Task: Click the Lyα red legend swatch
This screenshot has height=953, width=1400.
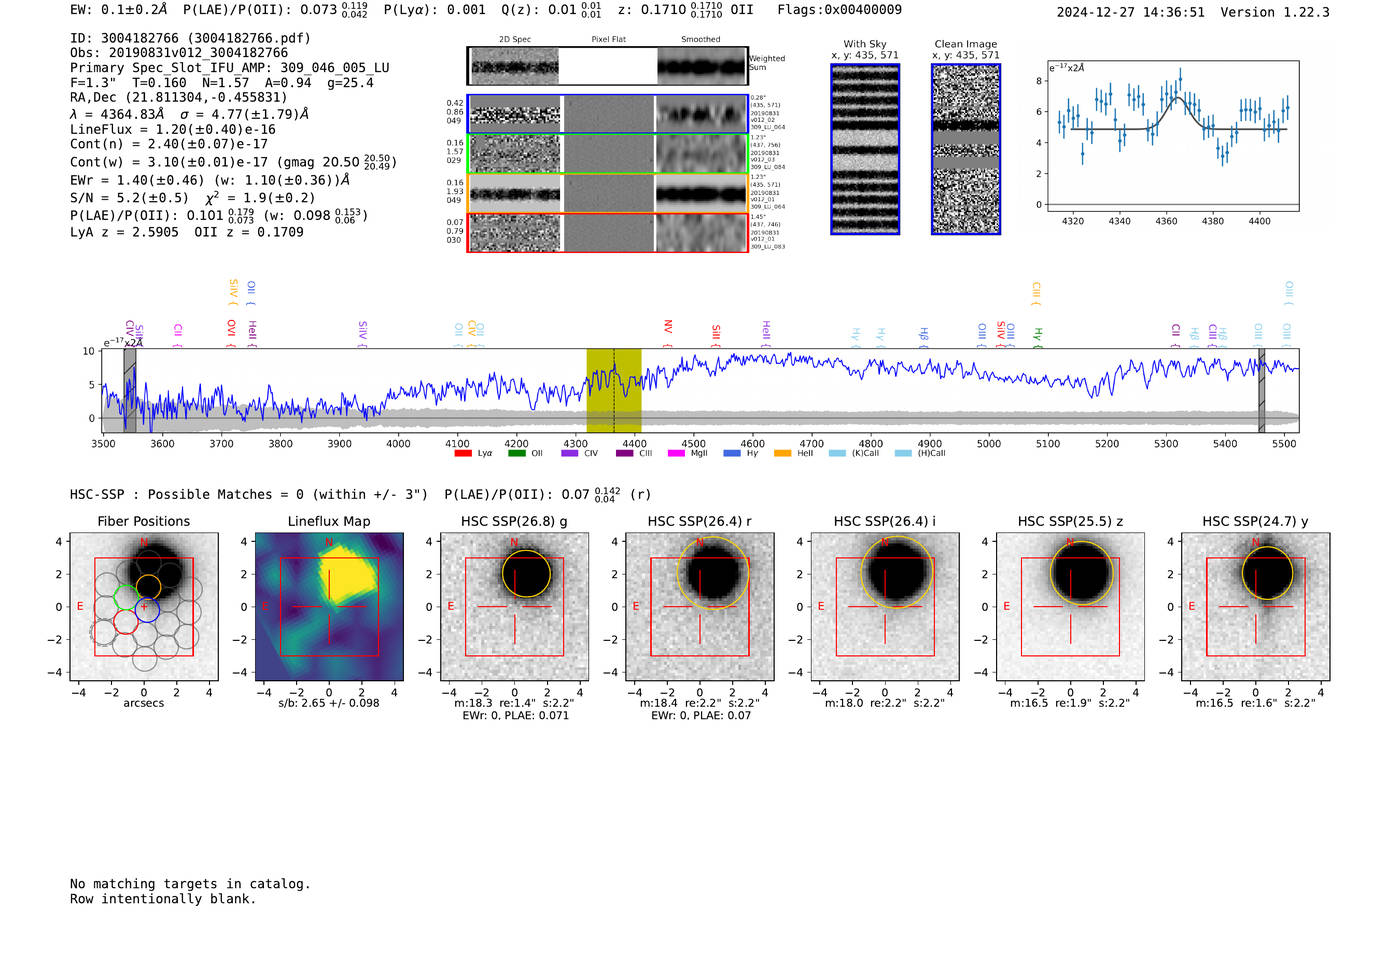Action: [x=462, y=453]
